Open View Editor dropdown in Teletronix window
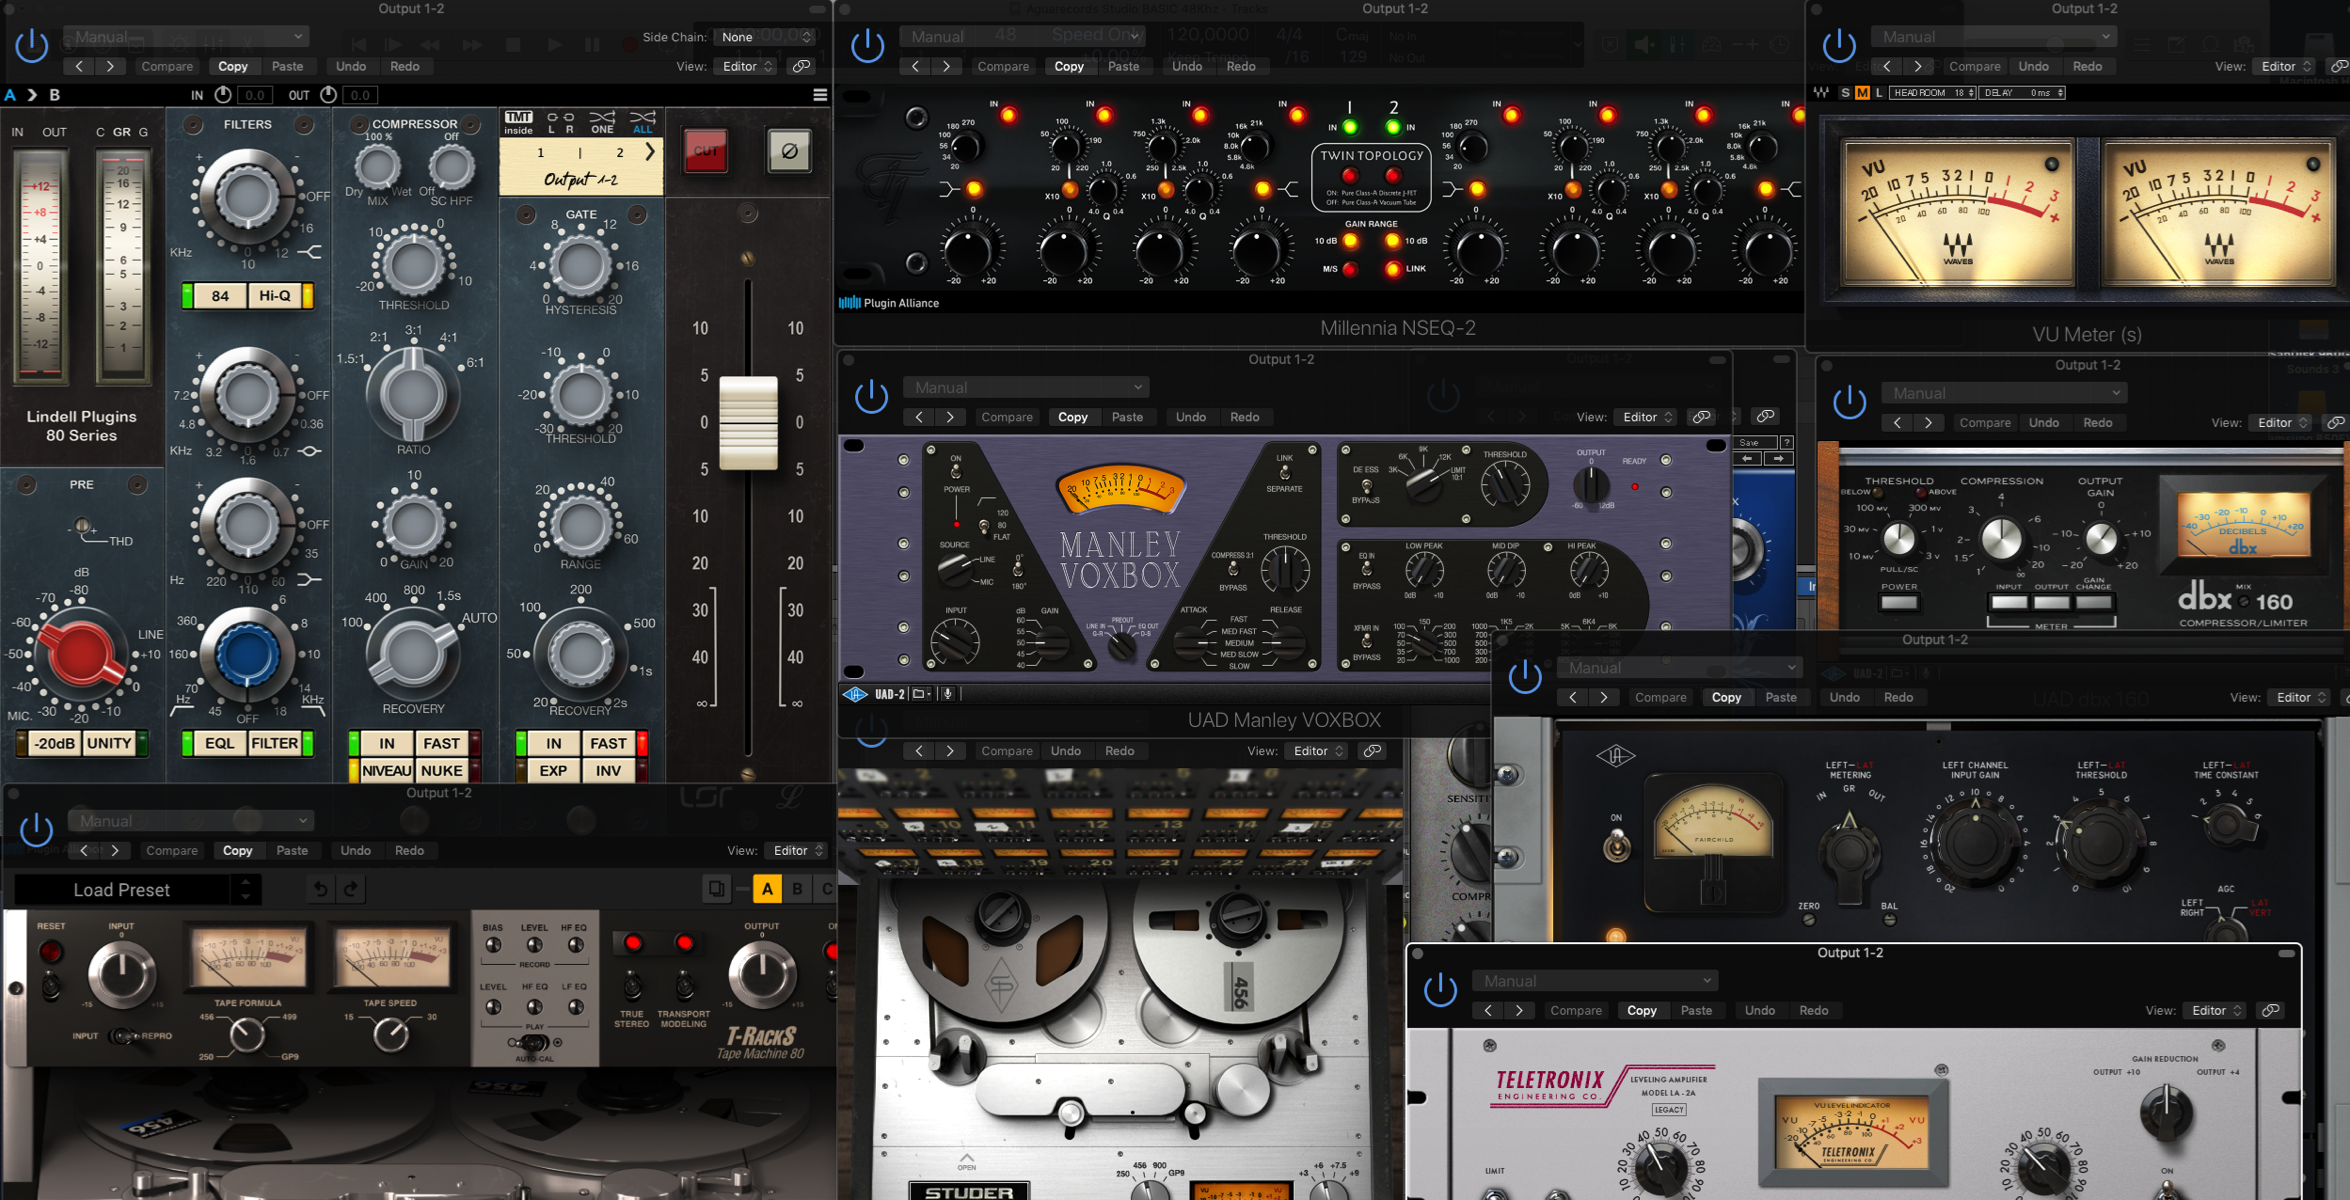The image size is (2350, 1200). click(2216, 1011)
